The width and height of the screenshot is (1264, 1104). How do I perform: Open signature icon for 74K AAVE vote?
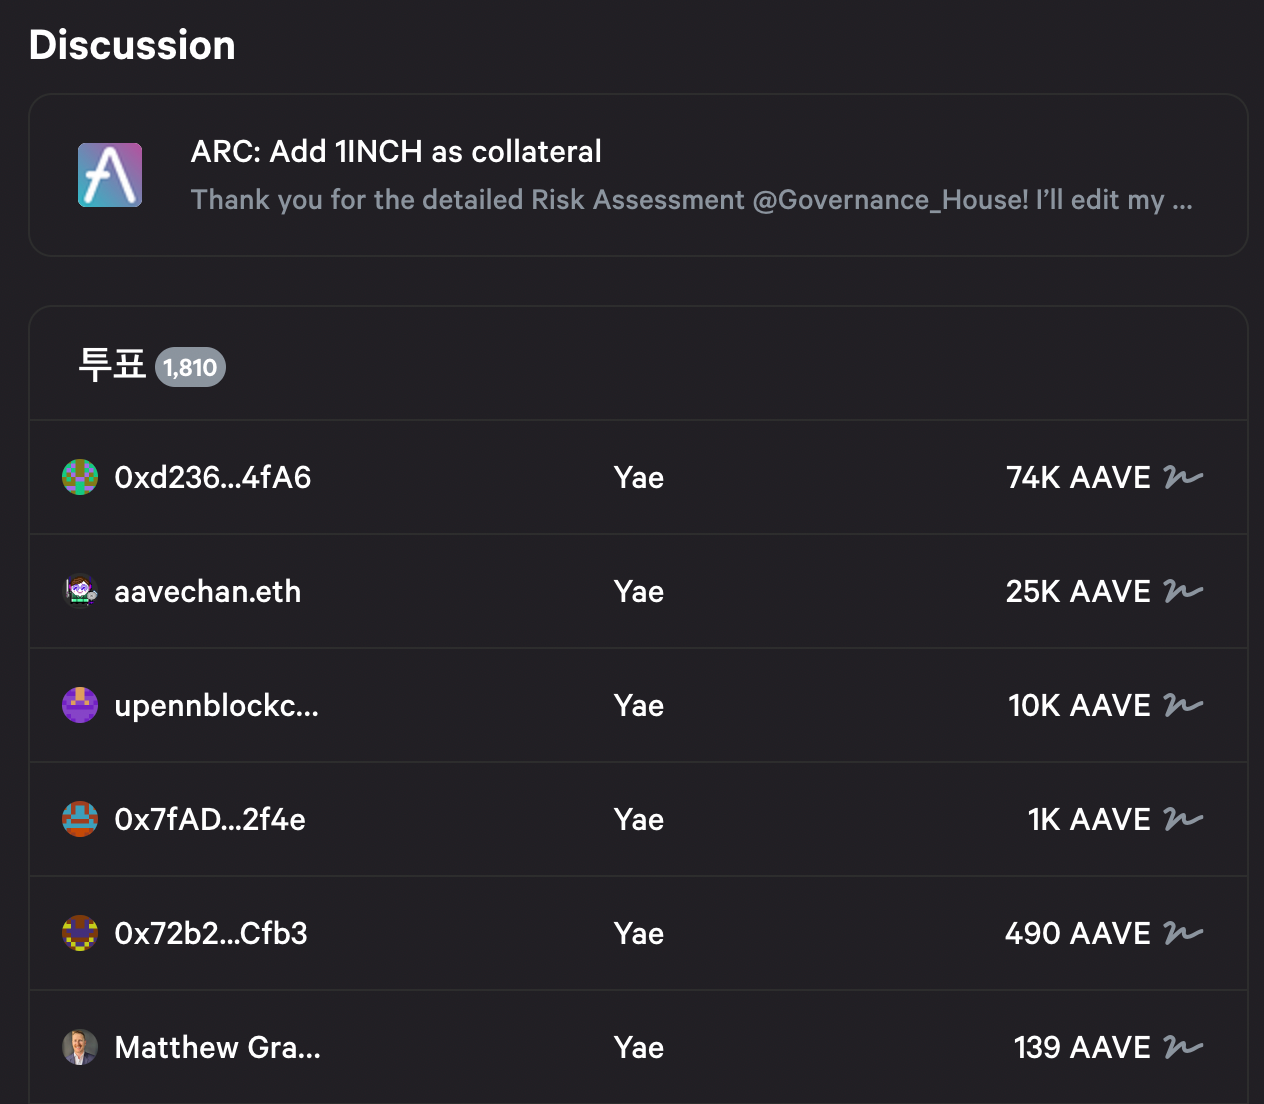[x=1183, y=478]
